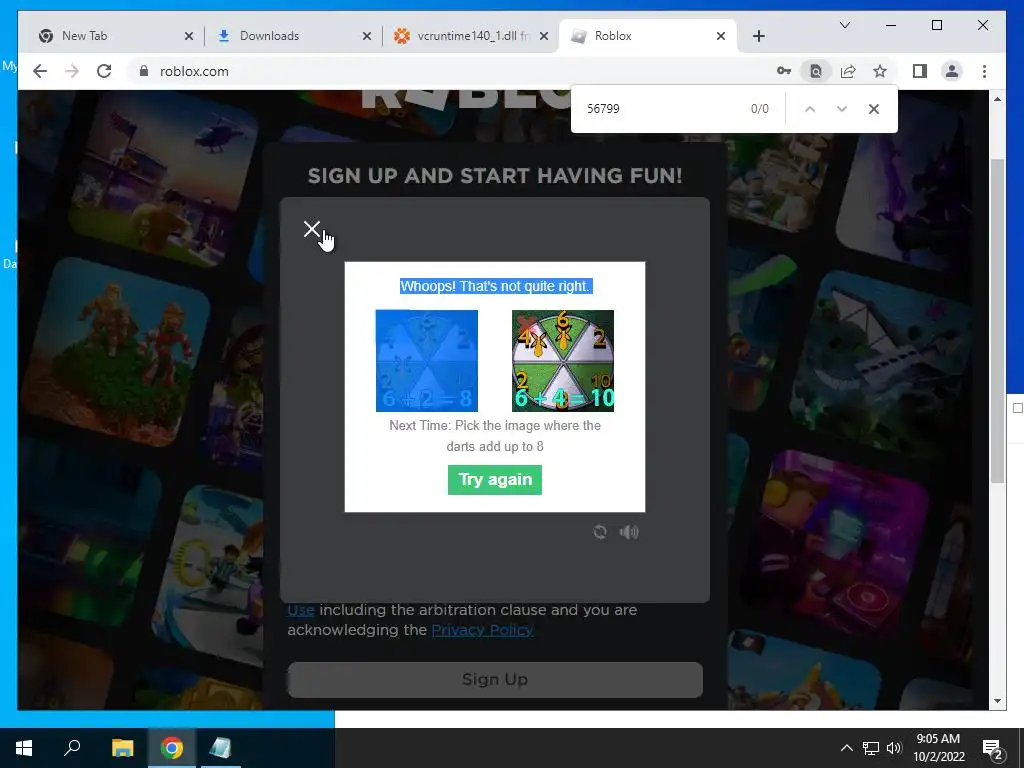The height and width of the screenshot is (768, 1024).
Task: Click the scrollbar down arrow
Action: [x=997, y=701]
